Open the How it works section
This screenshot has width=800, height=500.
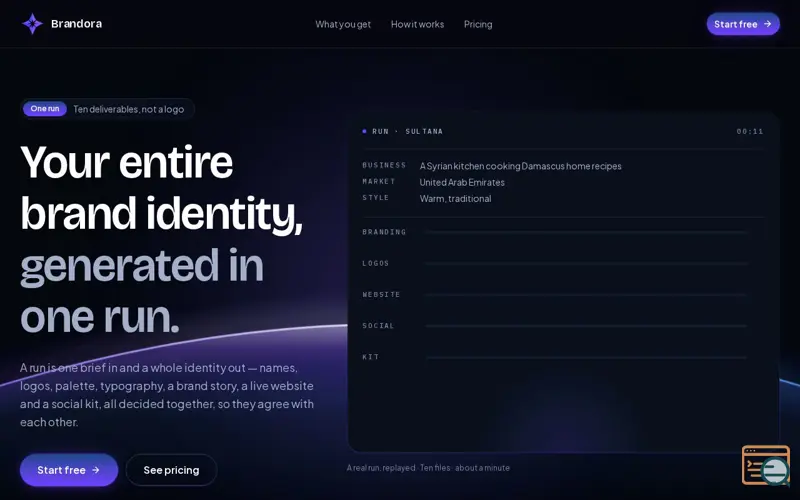[x=417, y=24]
